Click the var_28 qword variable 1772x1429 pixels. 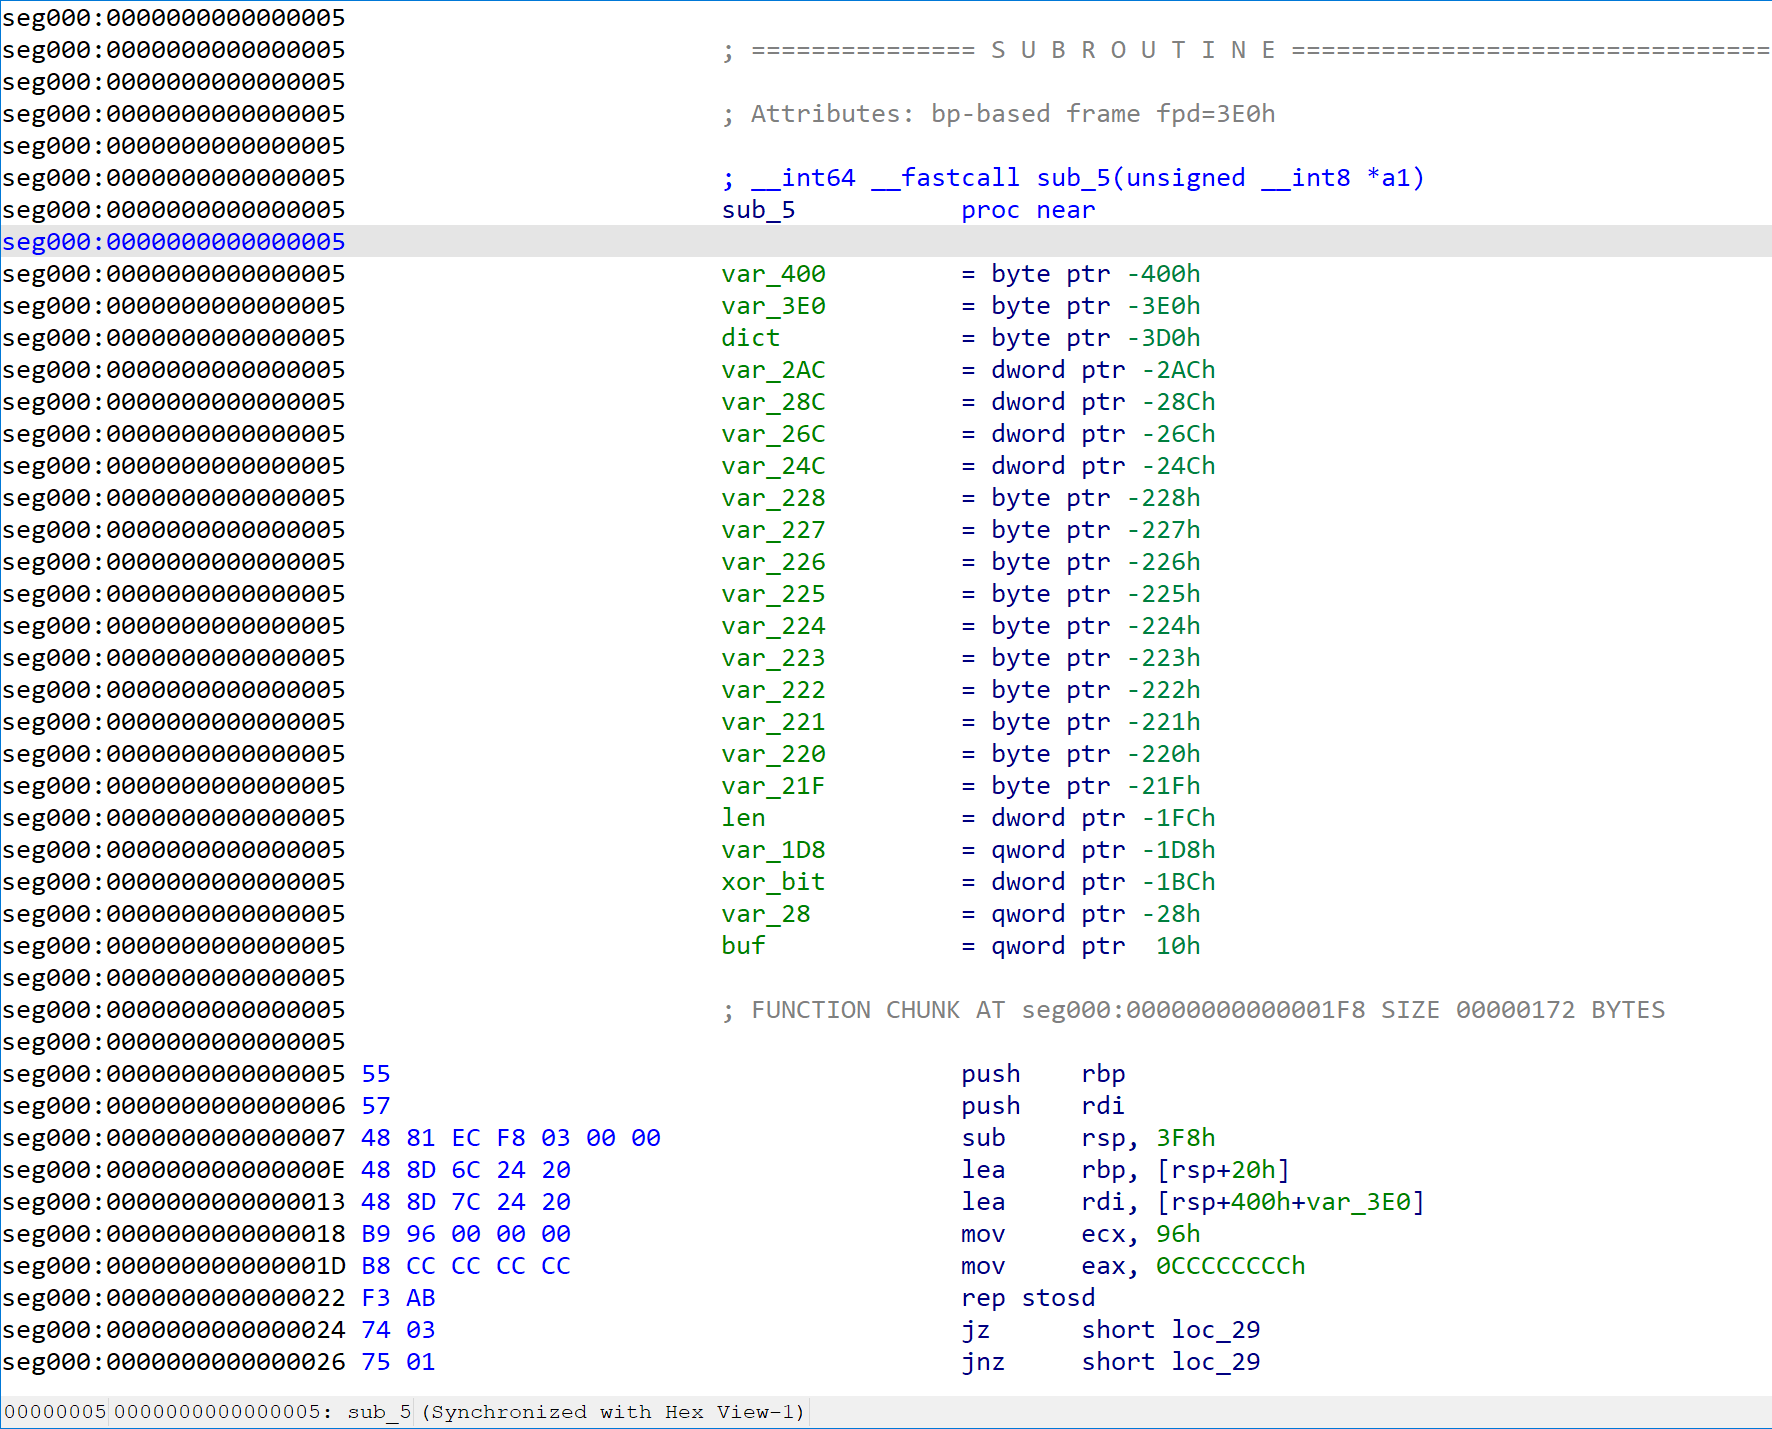pyautogui.click(x=766, y=914)
